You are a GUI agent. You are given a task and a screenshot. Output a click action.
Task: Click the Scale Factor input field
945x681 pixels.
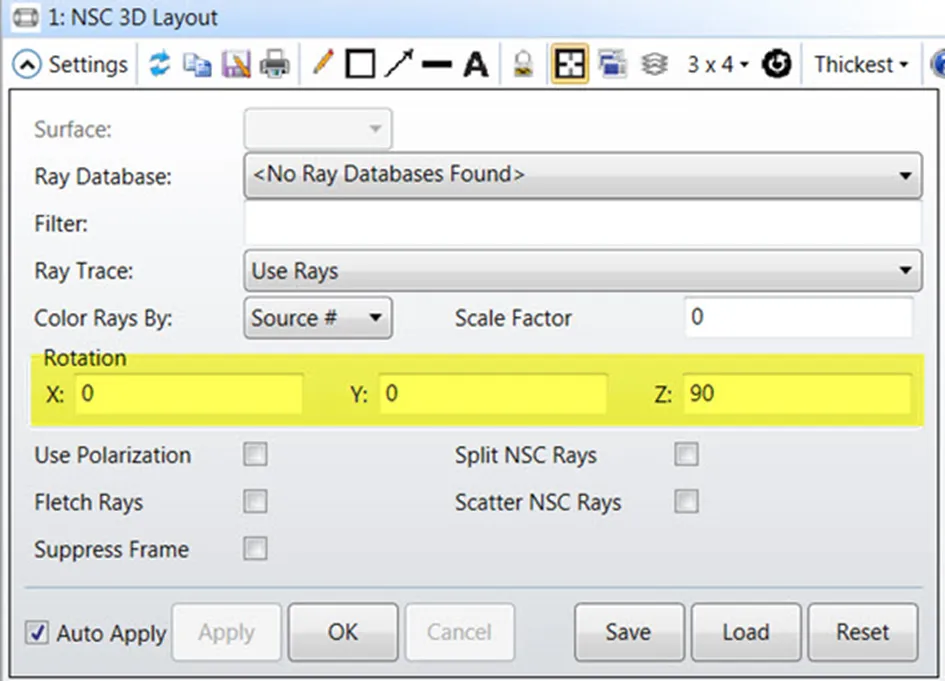pyautogui.click(x=799, y=317)
